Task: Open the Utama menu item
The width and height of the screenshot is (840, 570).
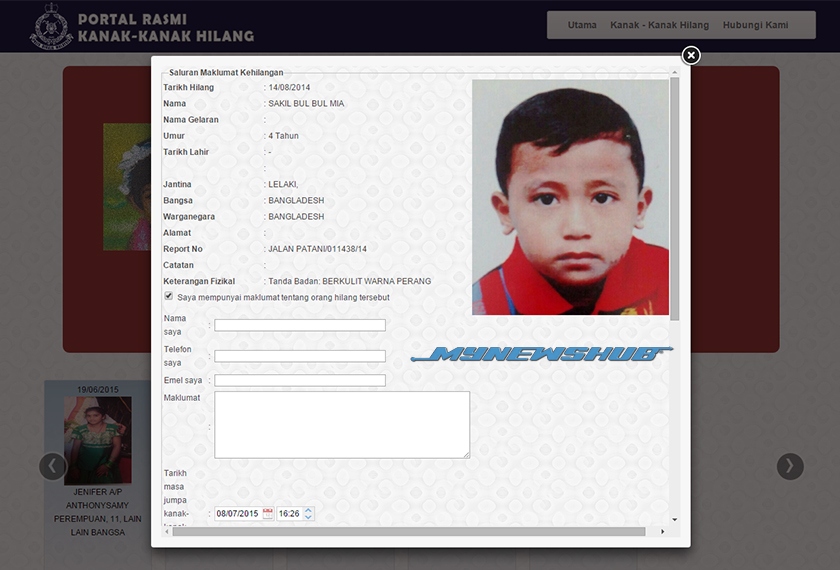Action: [582, 25]
